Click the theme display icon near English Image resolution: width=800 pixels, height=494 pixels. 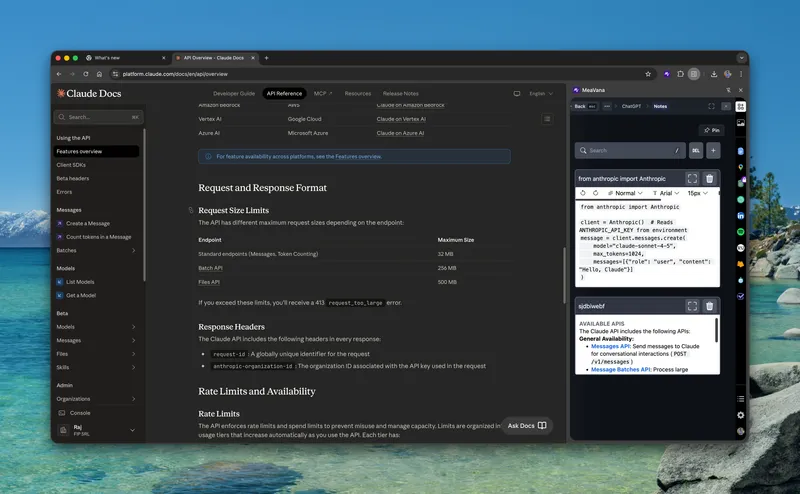click(x=517, y=93)
